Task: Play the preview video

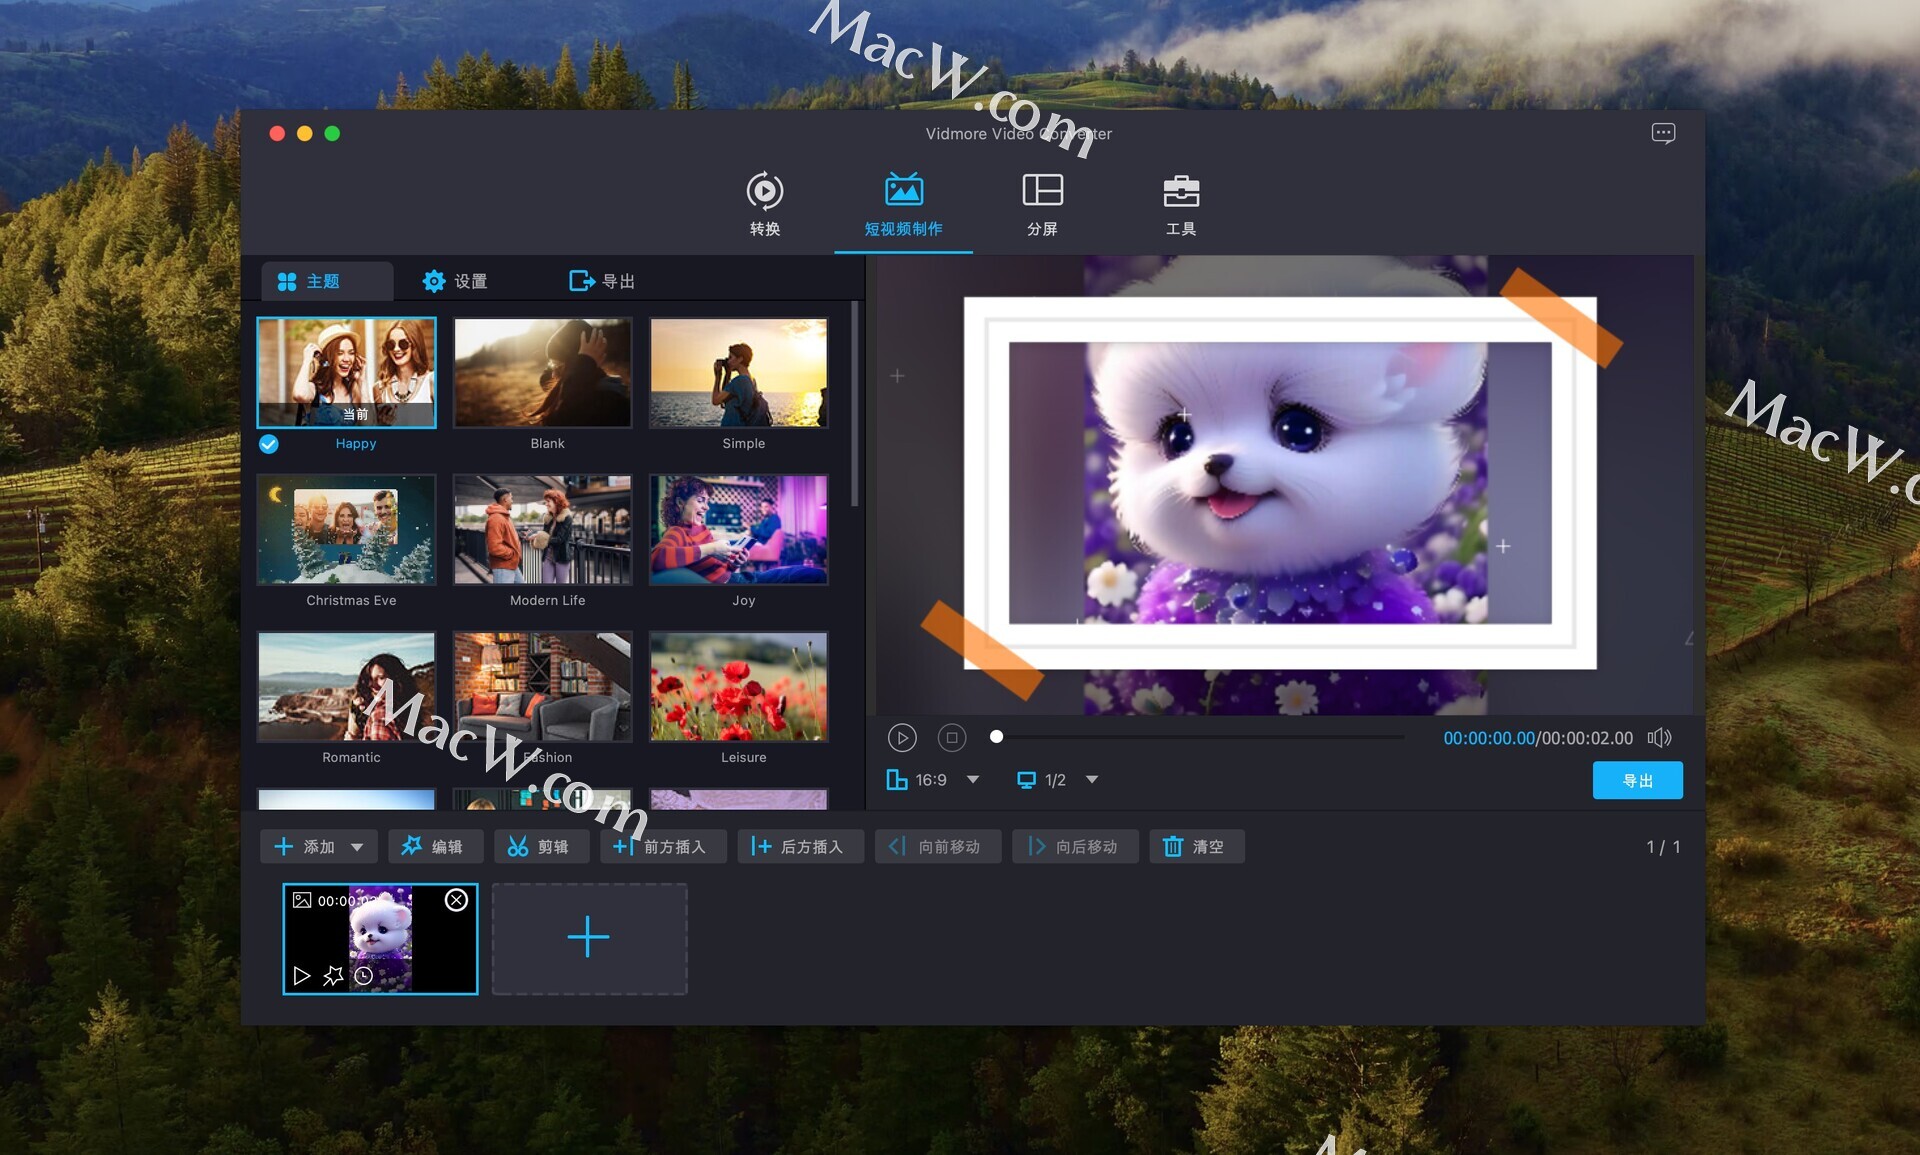Action: (x=902, y=738)
